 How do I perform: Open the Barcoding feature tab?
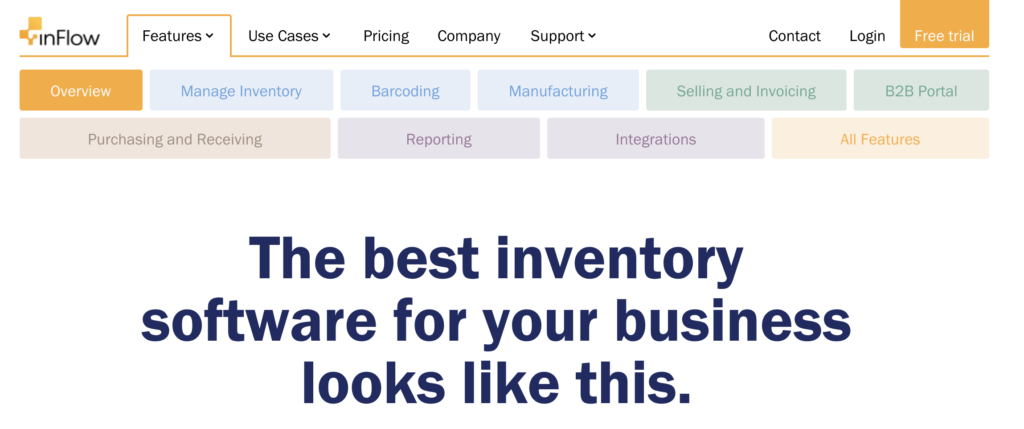click(x=405, y=91)
